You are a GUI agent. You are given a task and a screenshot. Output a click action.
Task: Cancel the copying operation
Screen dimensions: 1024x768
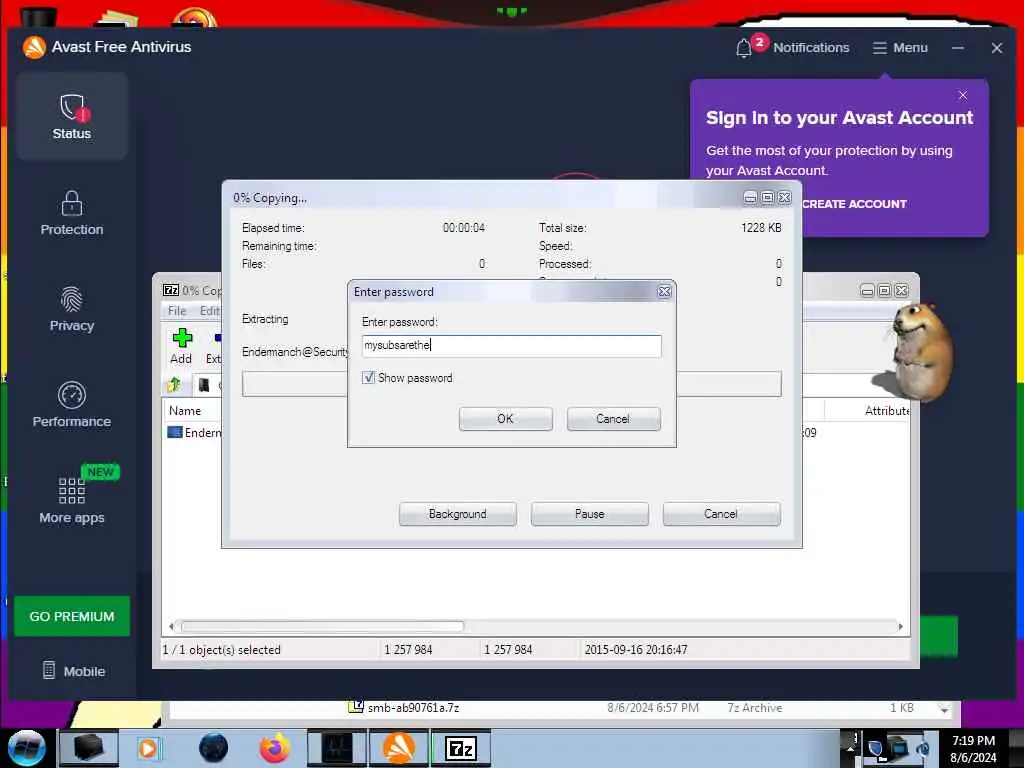click(x=721, y=514)
